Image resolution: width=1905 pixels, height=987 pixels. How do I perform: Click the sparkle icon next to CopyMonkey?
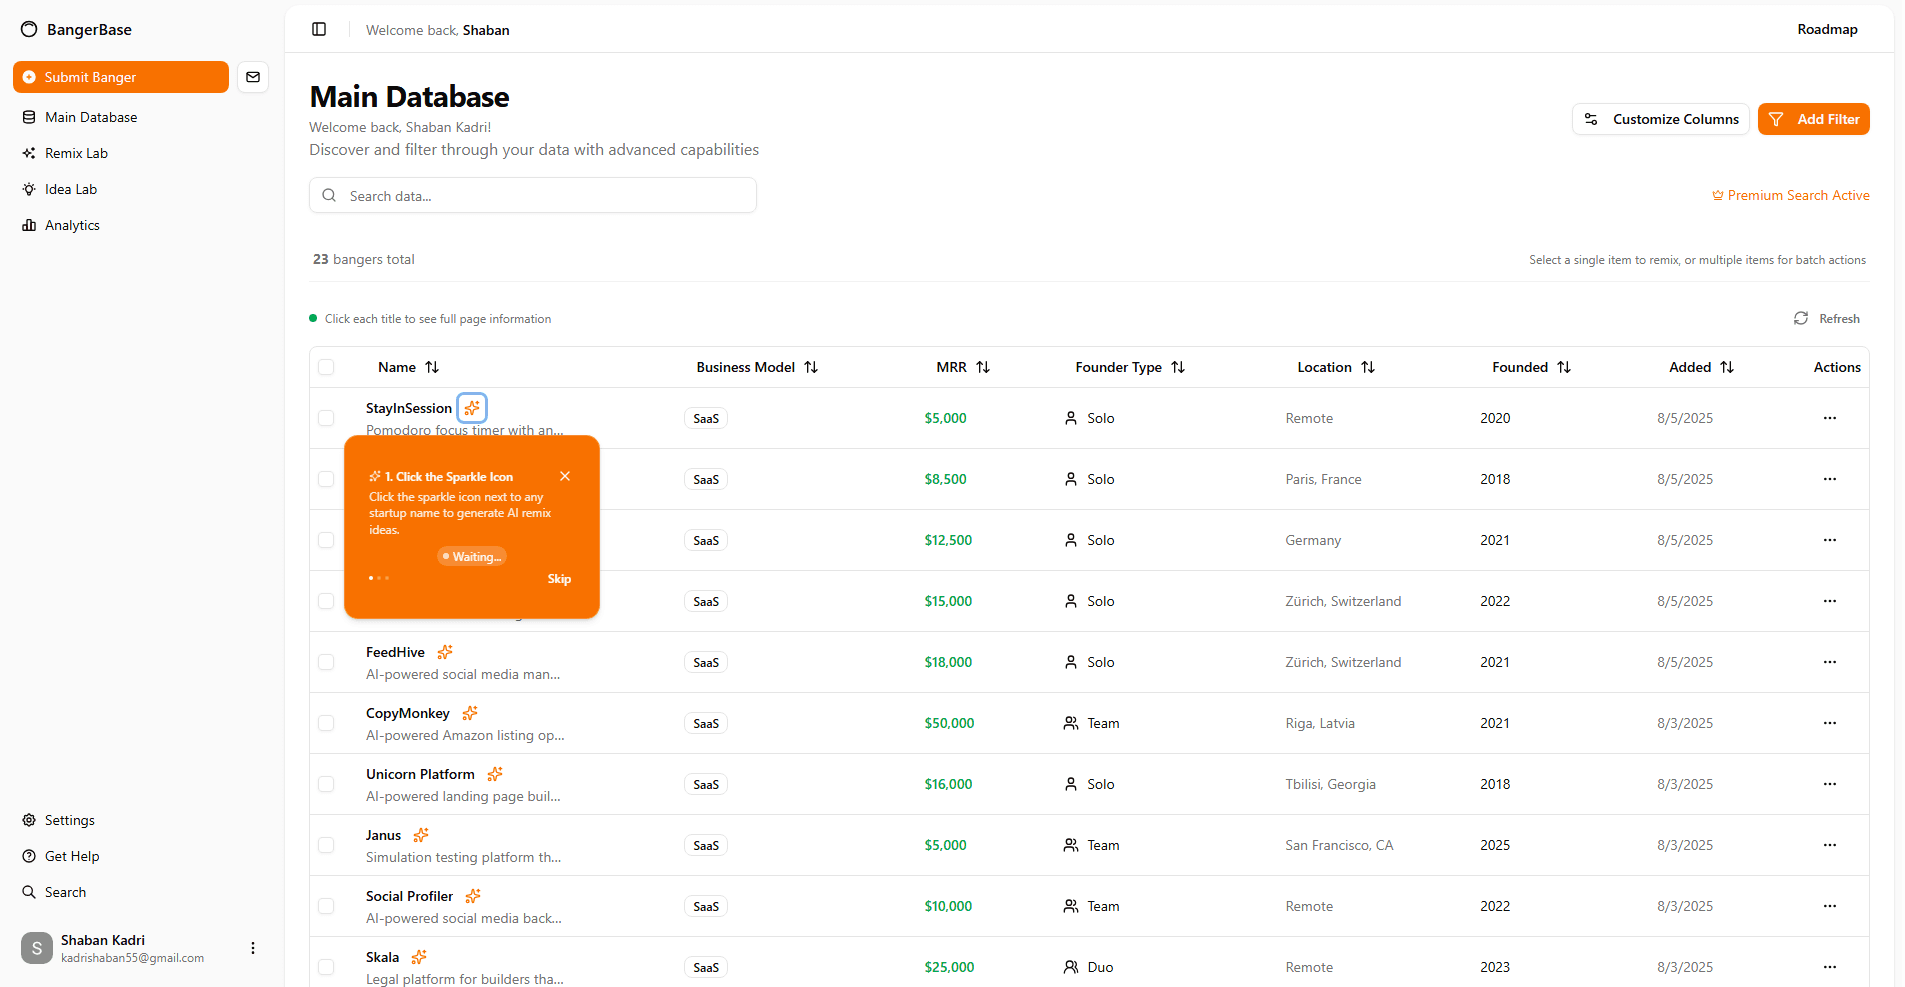[x=470, y=713]
